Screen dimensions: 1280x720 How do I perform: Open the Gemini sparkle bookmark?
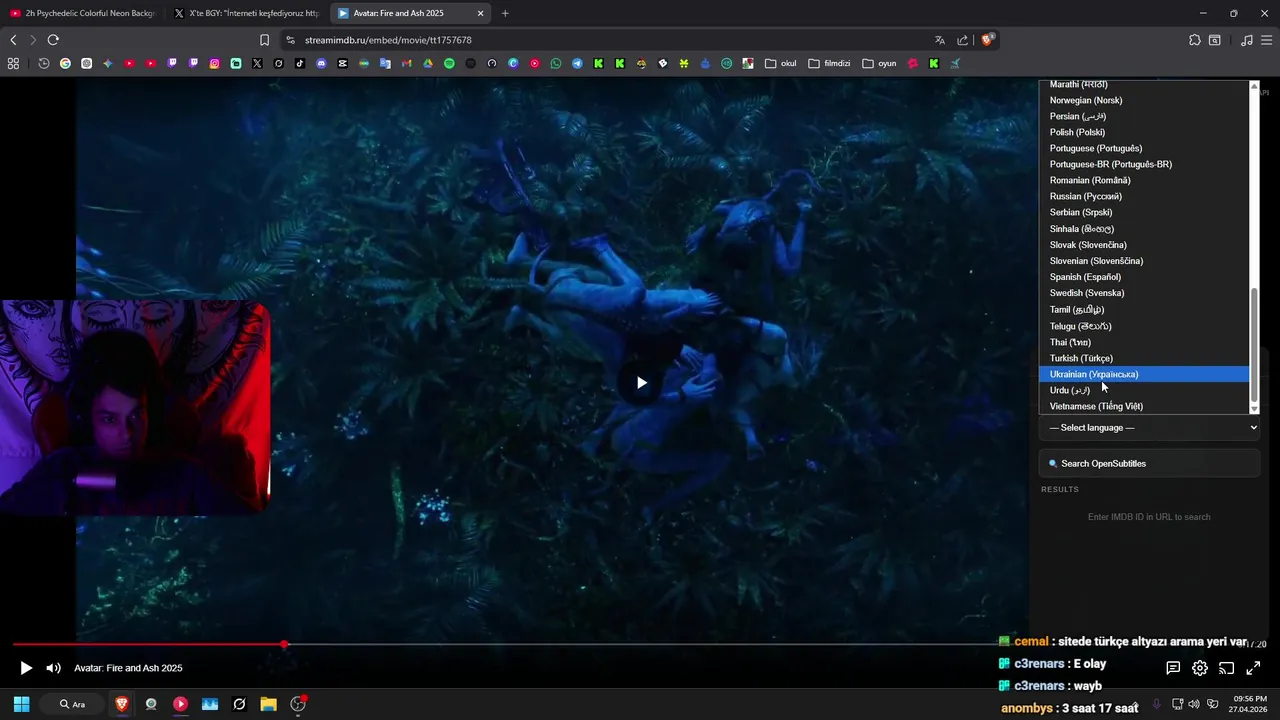click(108, 63)
